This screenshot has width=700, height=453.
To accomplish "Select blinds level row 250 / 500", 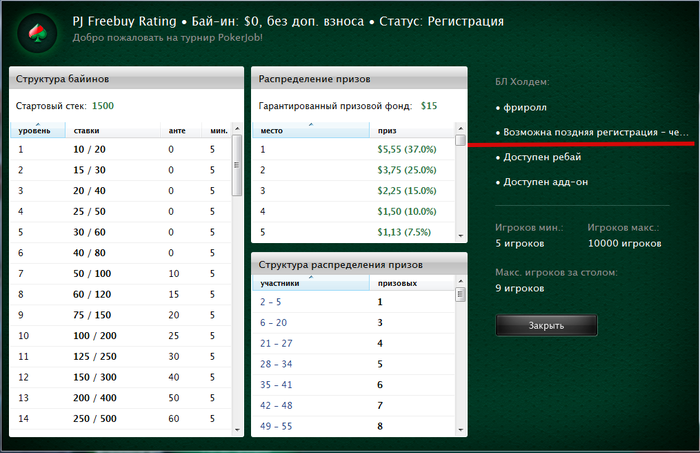I will 121,419.
